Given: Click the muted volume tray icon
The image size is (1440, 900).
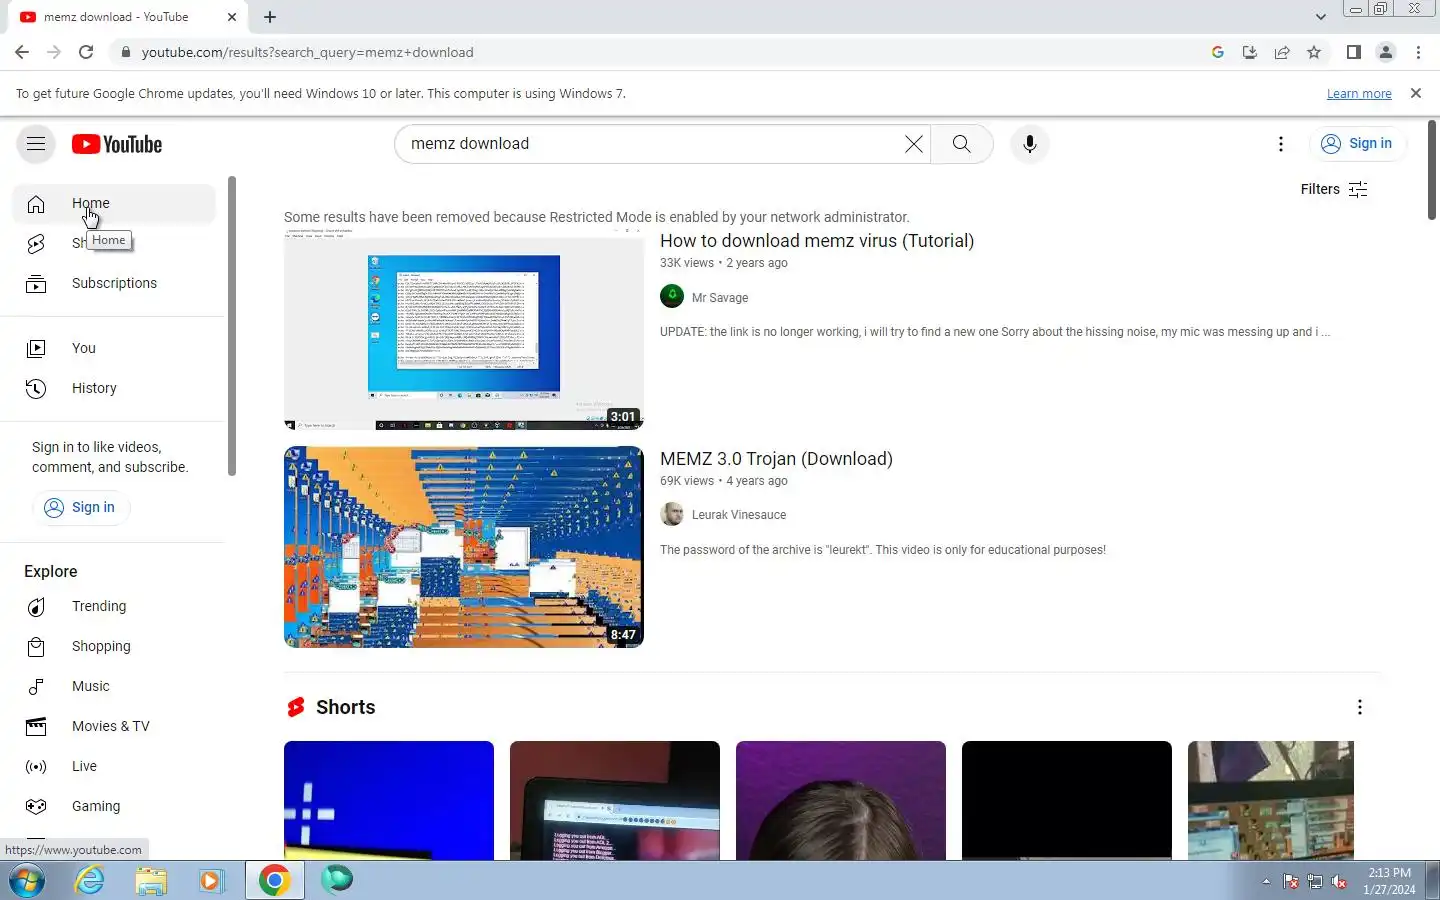Looking at the screenshot, I should coord(1339,881).
